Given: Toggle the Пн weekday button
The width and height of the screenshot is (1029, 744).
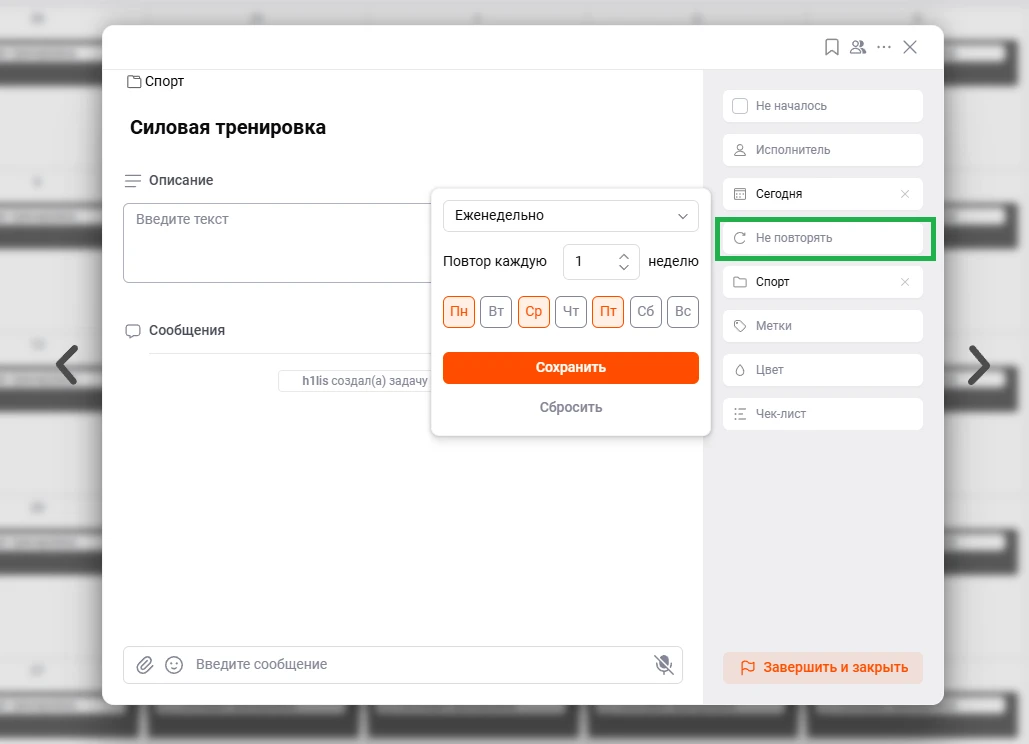Looking at the screenshot, I should pyautogui.click(x=459, y=312).
